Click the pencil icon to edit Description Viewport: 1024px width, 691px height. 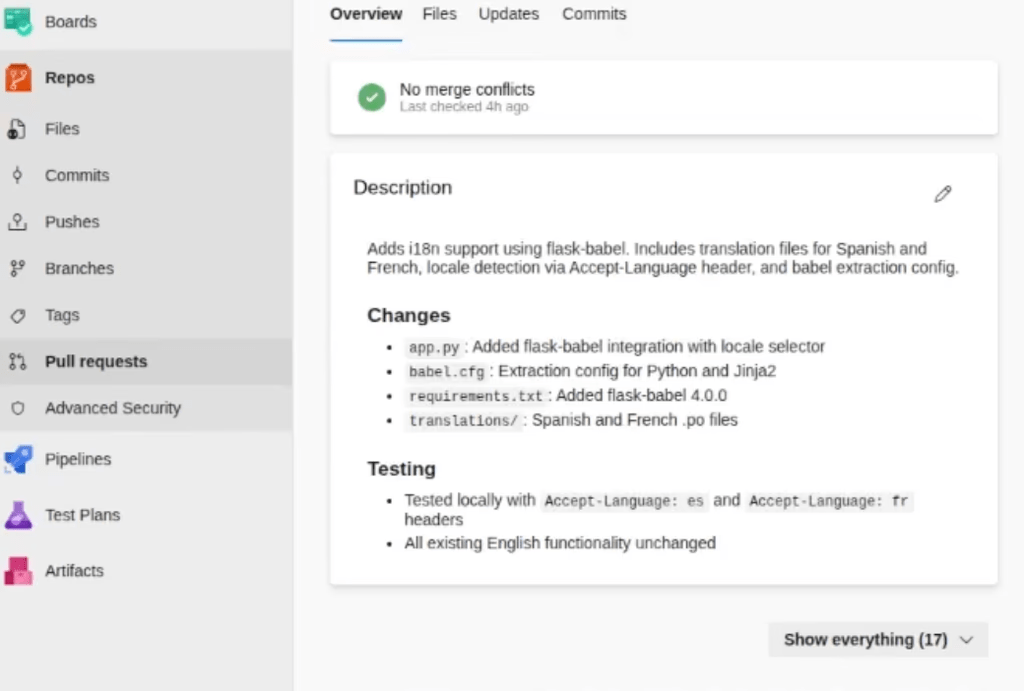[942, 193]
